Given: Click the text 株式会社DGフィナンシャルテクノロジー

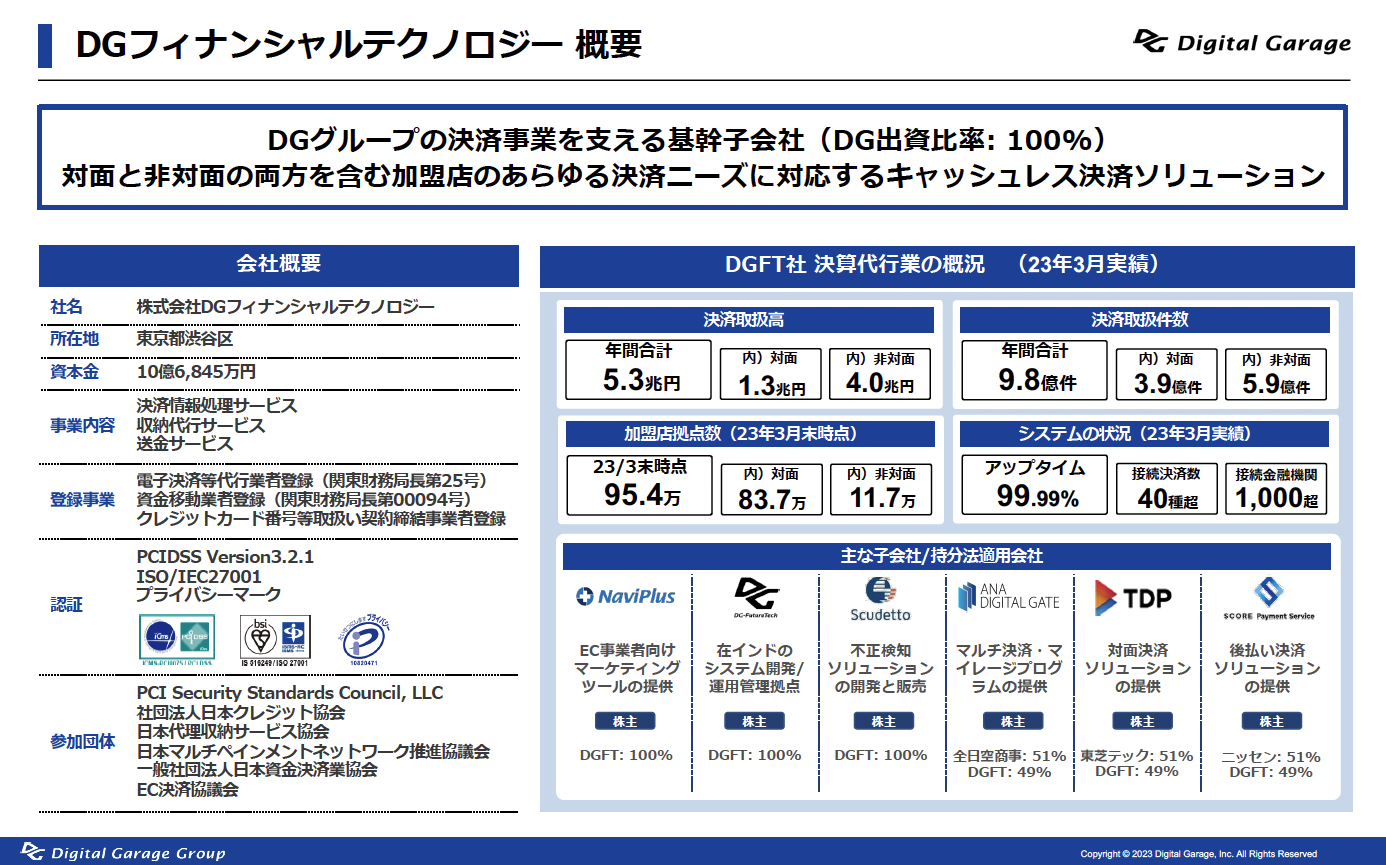Looking at the screenshot, I should [285, 307].
